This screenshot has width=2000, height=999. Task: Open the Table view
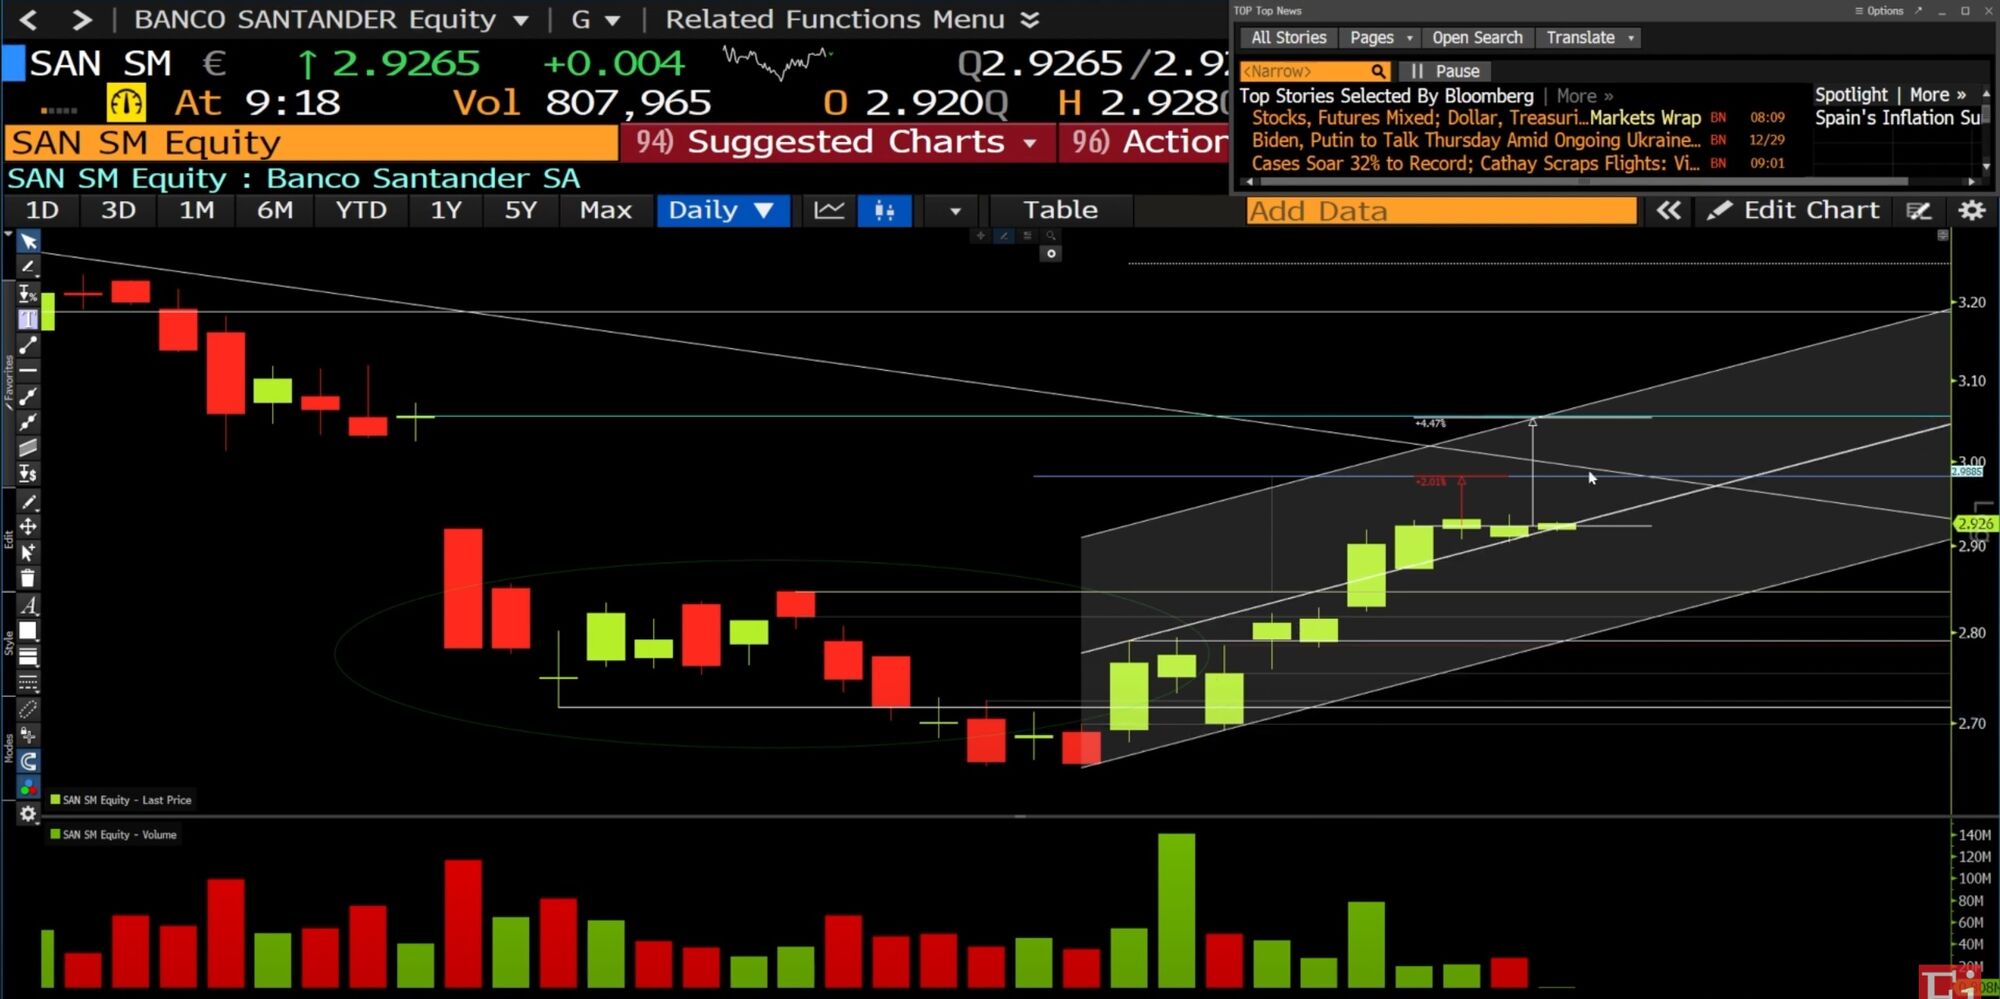click(x=1060, y=210)
